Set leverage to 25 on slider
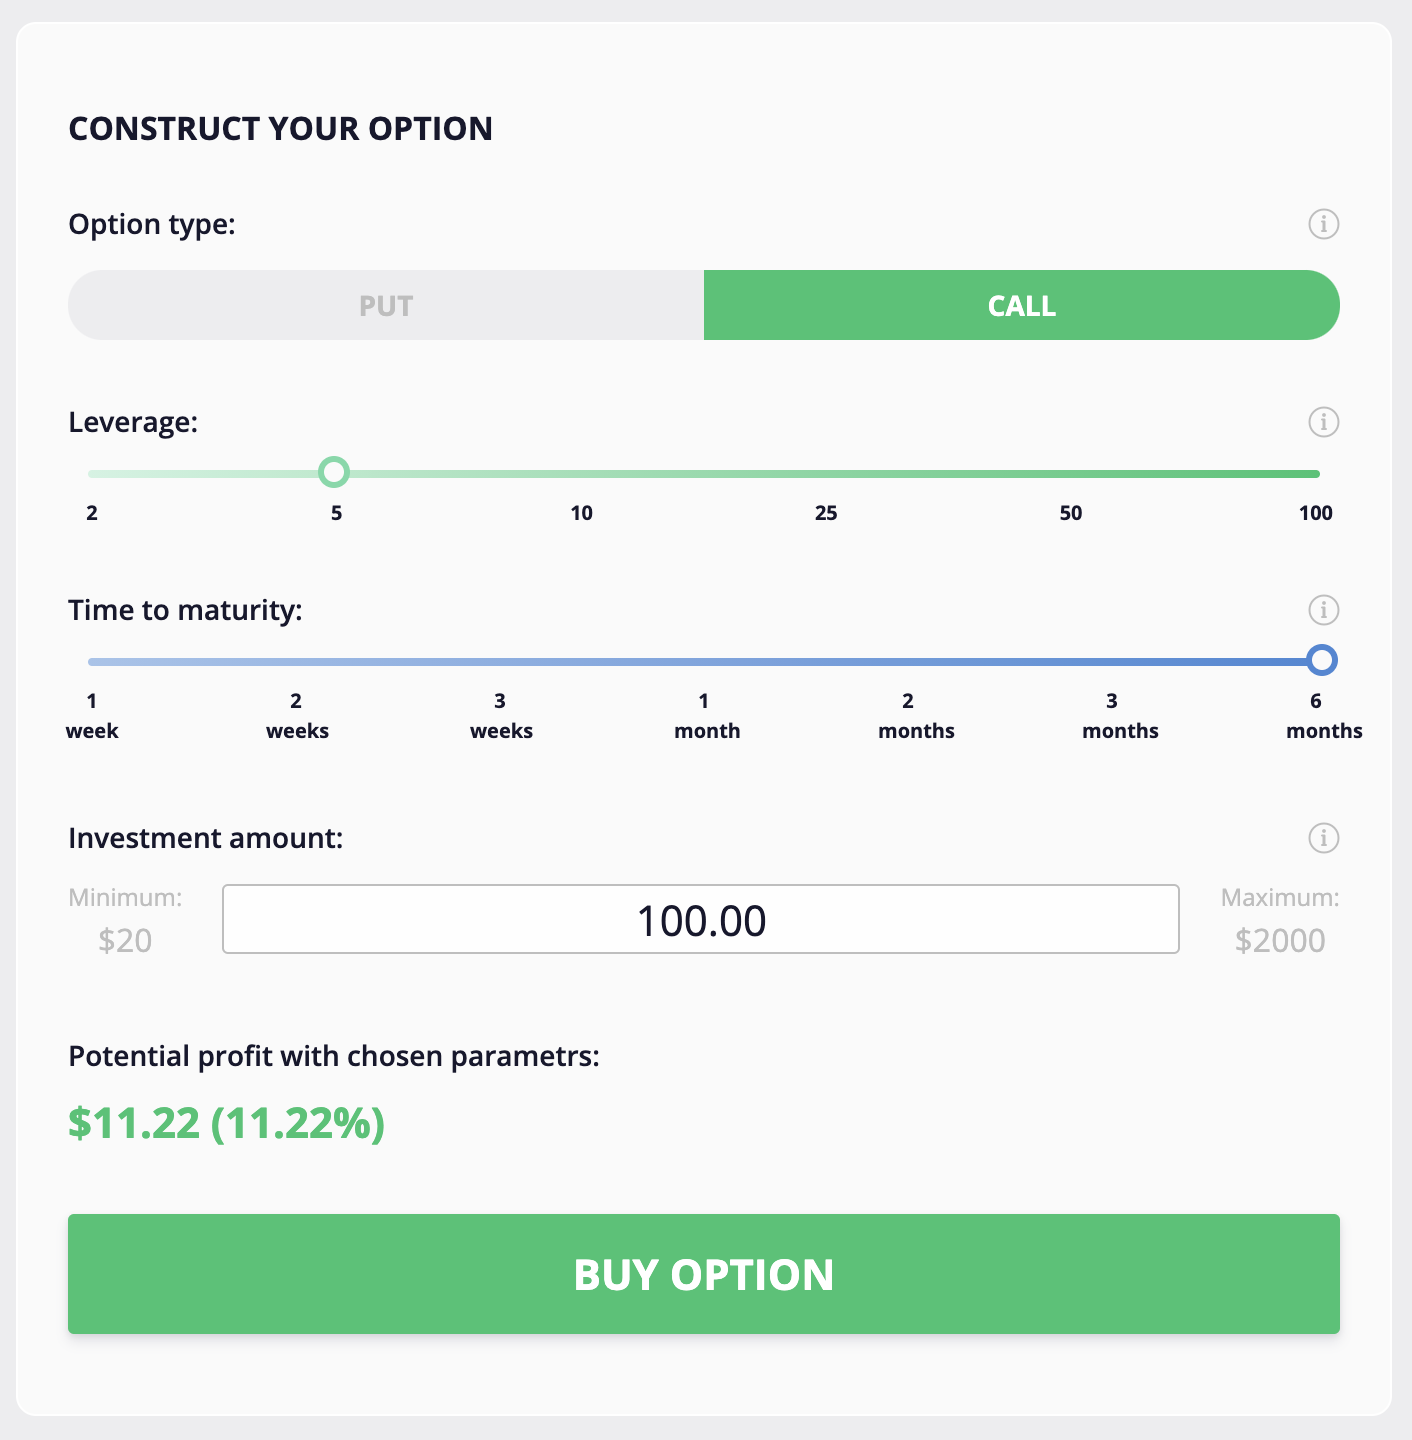This screenshot has height=1440, width=1412. [x=826, y=474]
